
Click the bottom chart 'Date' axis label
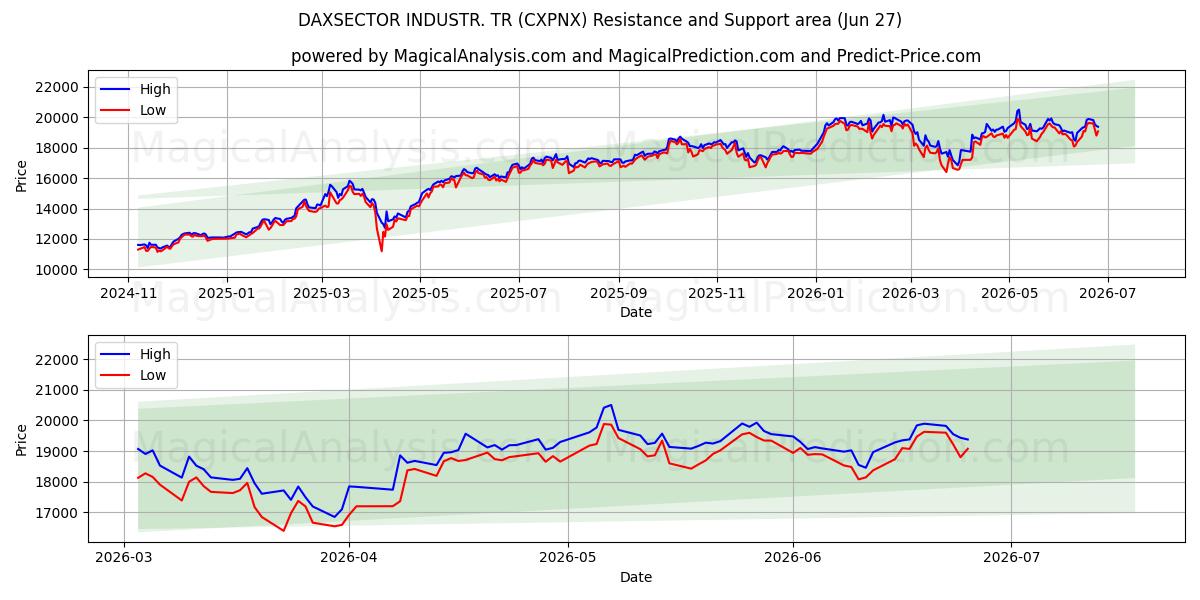tap(636, 577)
